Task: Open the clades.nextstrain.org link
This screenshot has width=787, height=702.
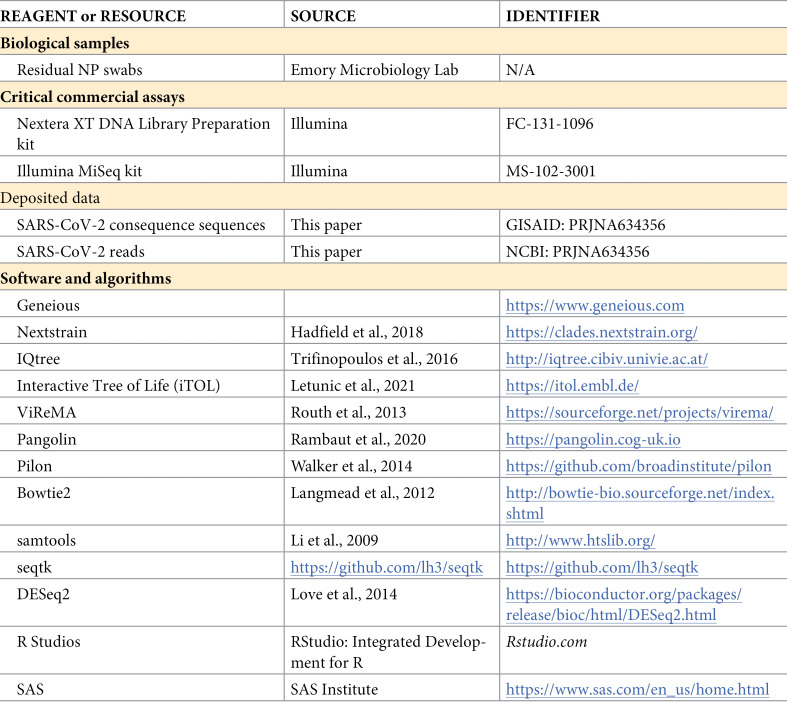Action: 601,332
